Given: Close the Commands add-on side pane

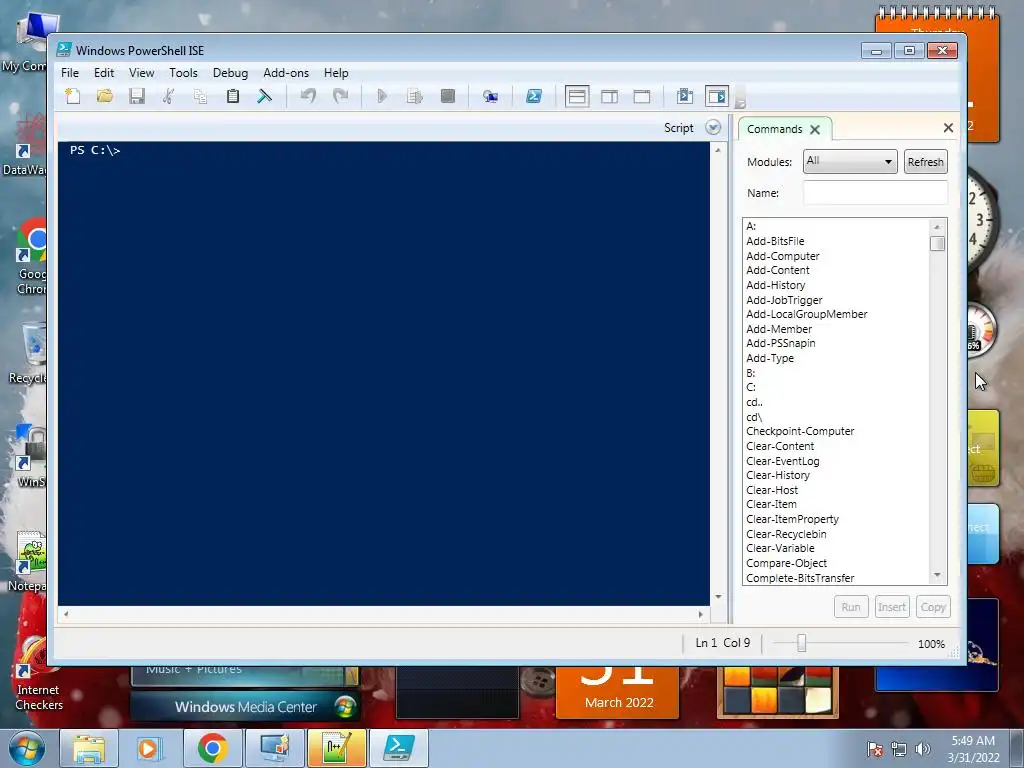Looking at the screenshot, I should click(x=948, y=127).
